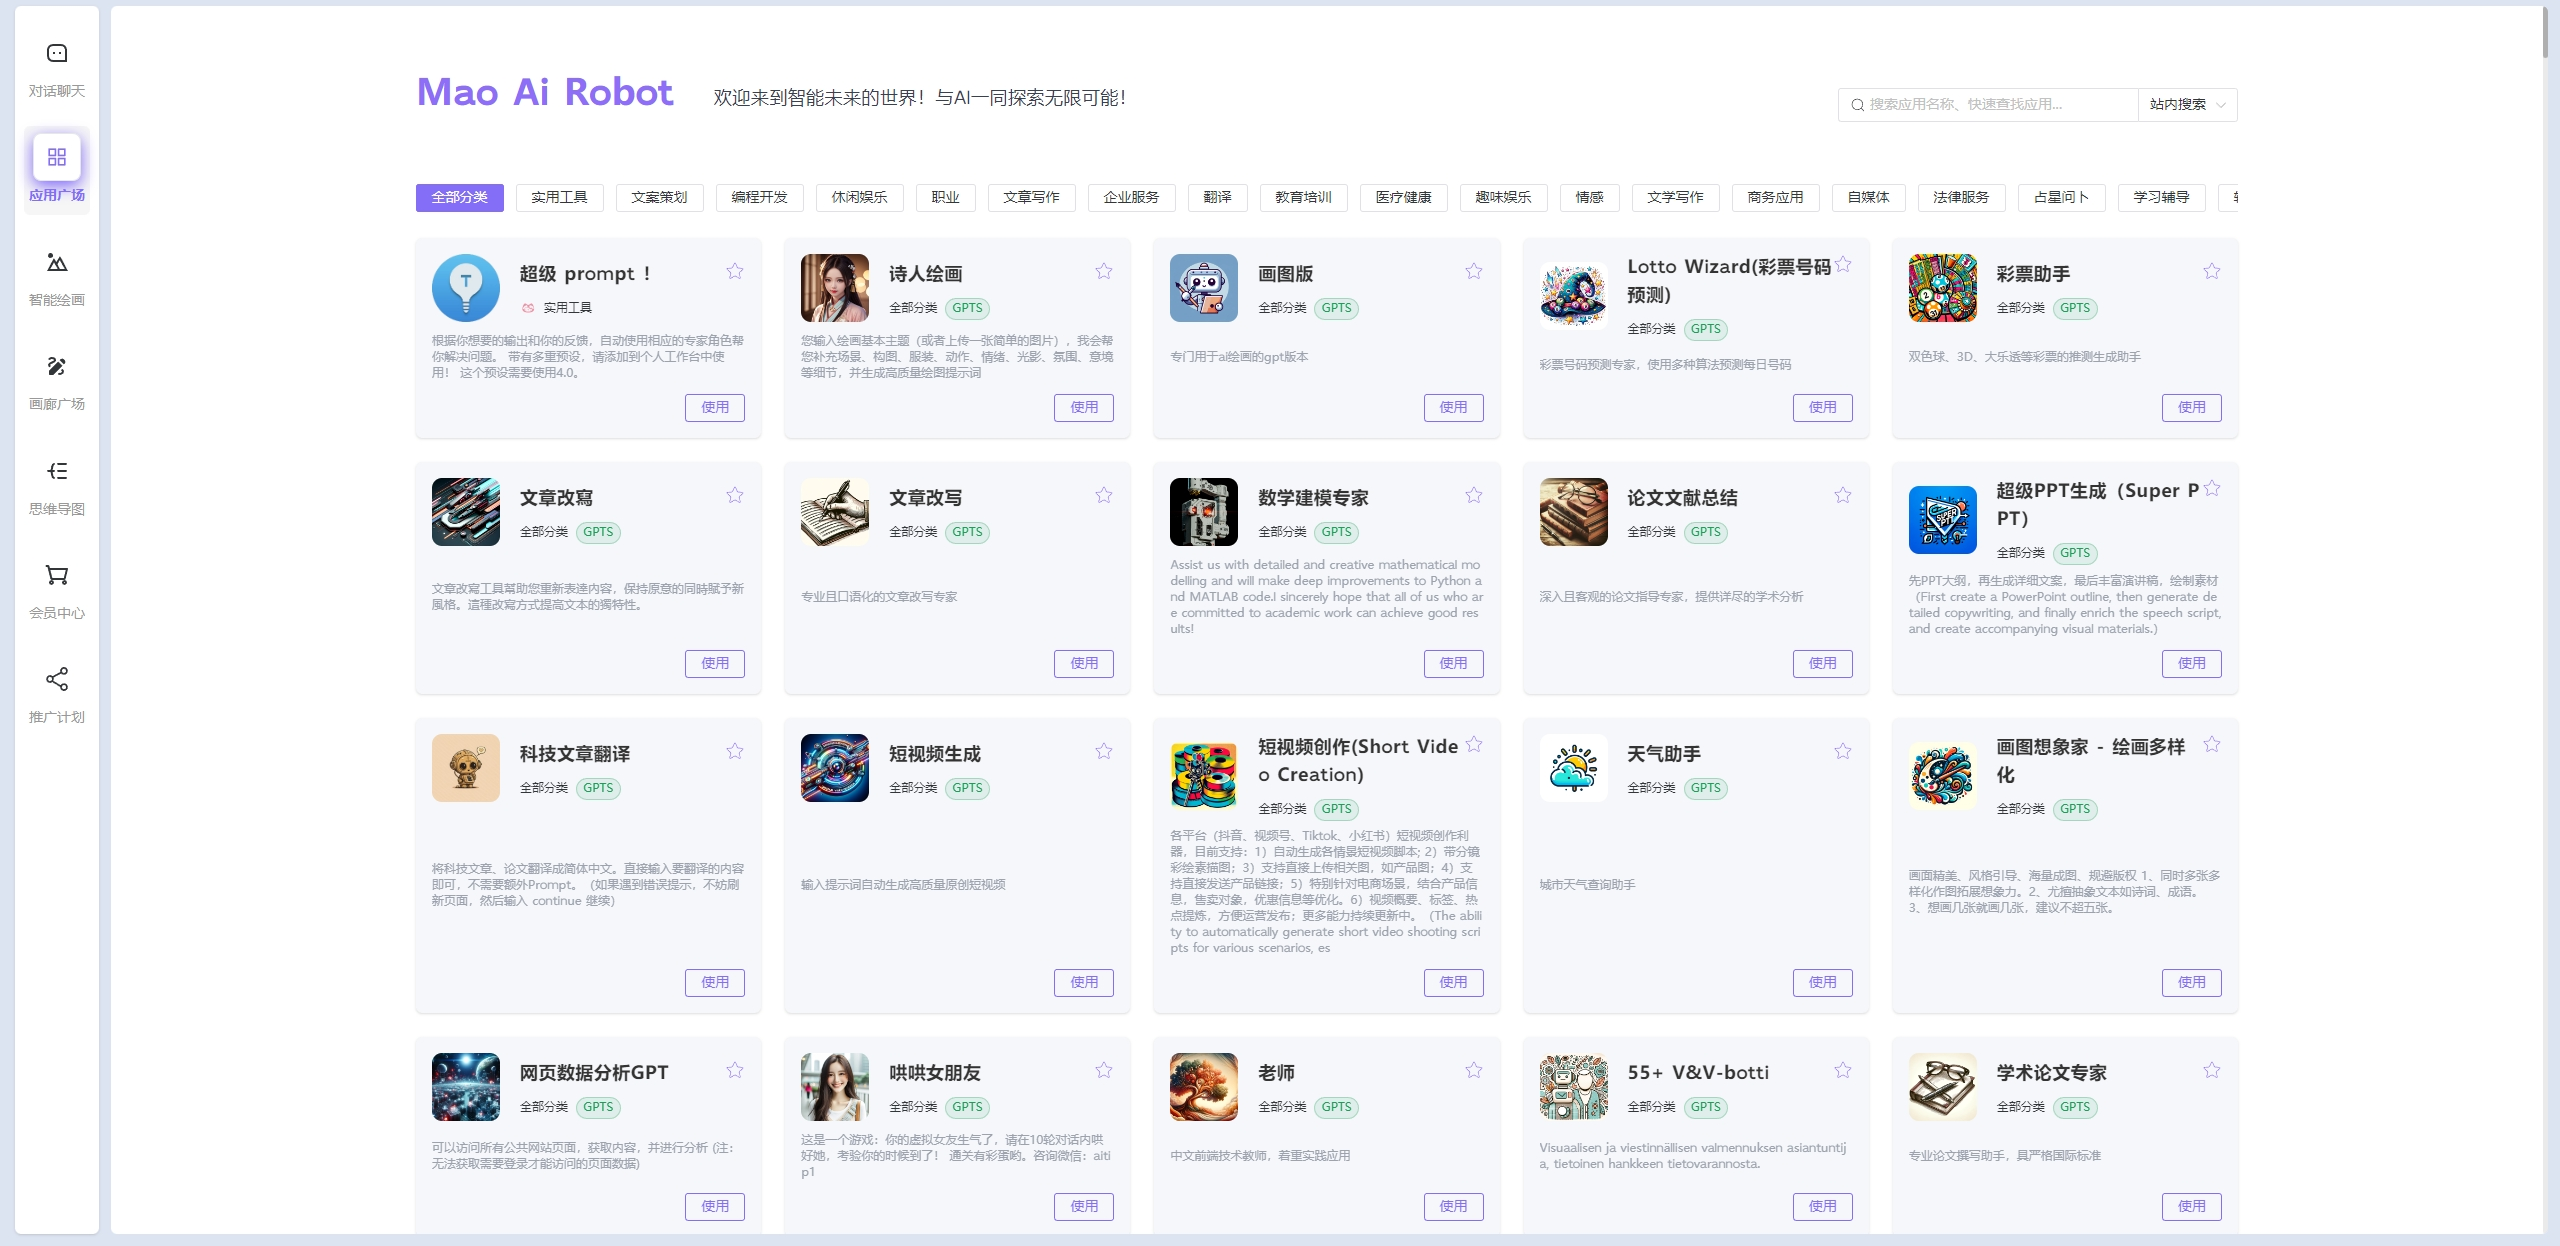Open the 对话聊天 chat sidebar icon
This screenshot has height=1246, width=2560.
point(57,53)
